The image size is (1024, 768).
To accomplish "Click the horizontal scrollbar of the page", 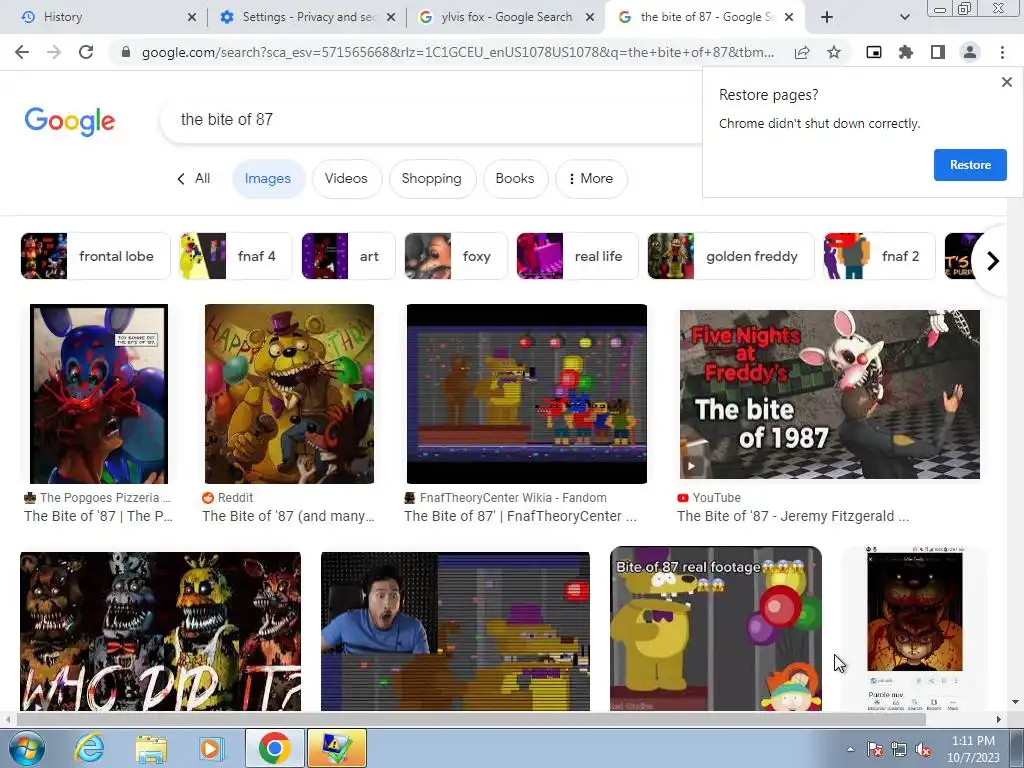I will pos(470,720).
